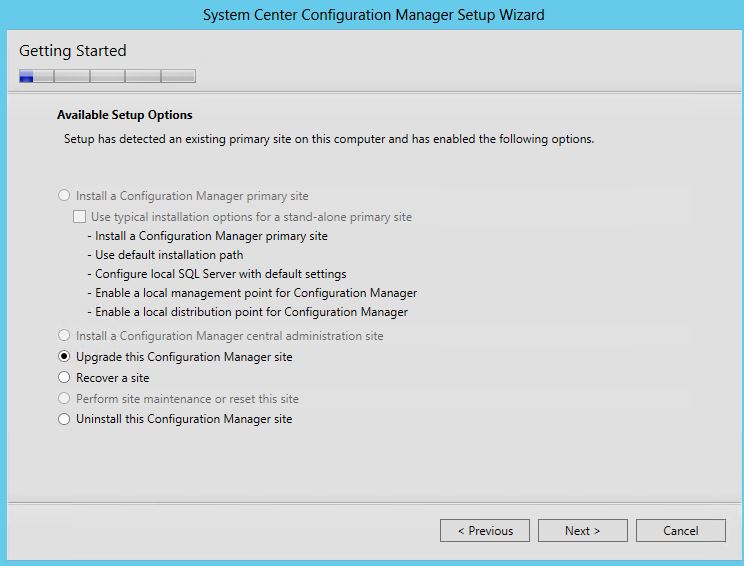Click the Available Setup Options heading
744x566 pixels.
124,115
